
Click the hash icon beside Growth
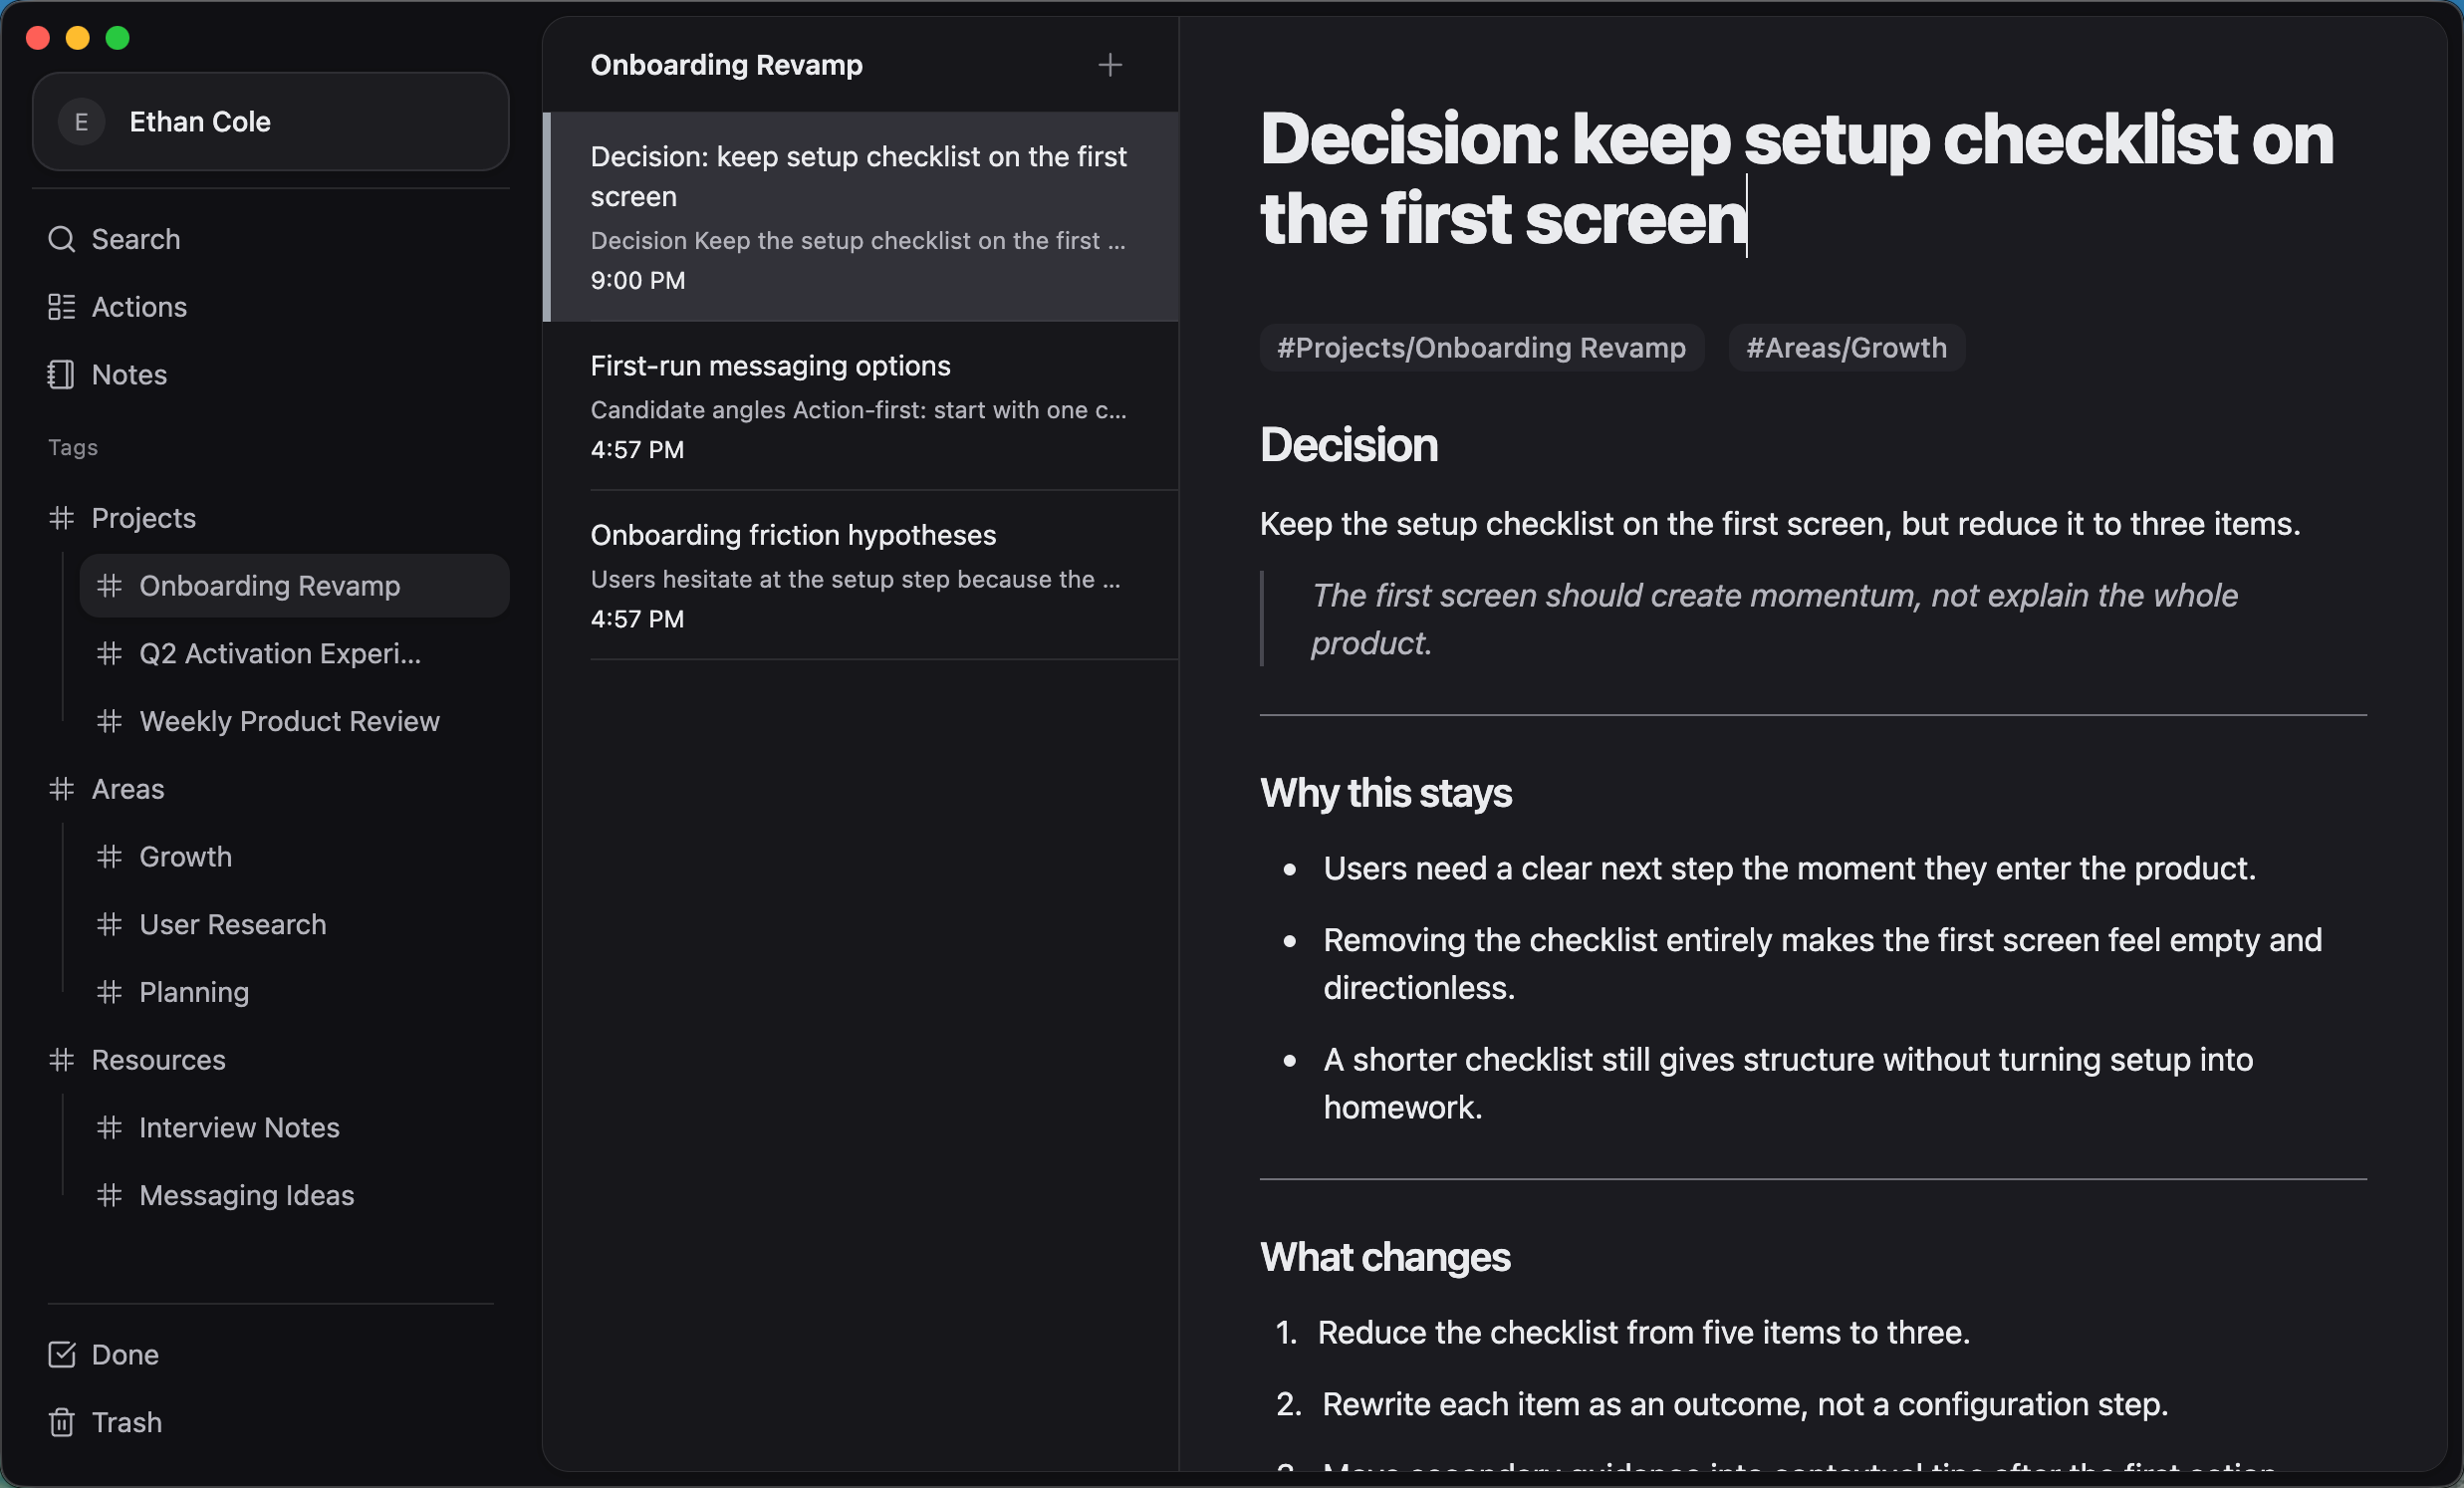[x=110, y=857]
